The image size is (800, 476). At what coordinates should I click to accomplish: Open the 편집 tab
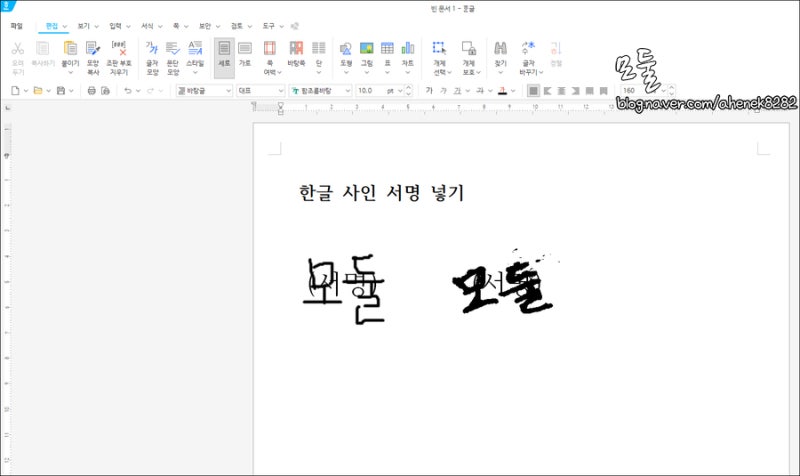[52, 26]
